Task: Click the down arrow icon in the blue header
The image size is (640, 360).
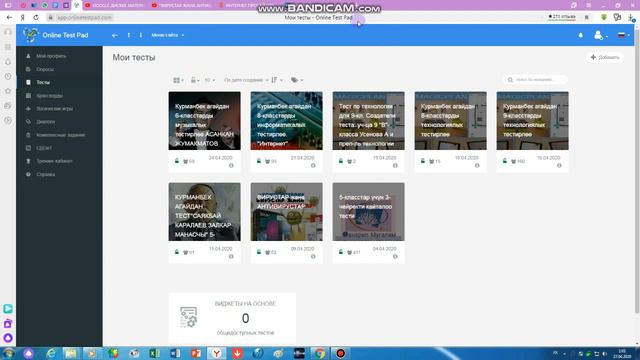Action: click(x=141, y=36)
